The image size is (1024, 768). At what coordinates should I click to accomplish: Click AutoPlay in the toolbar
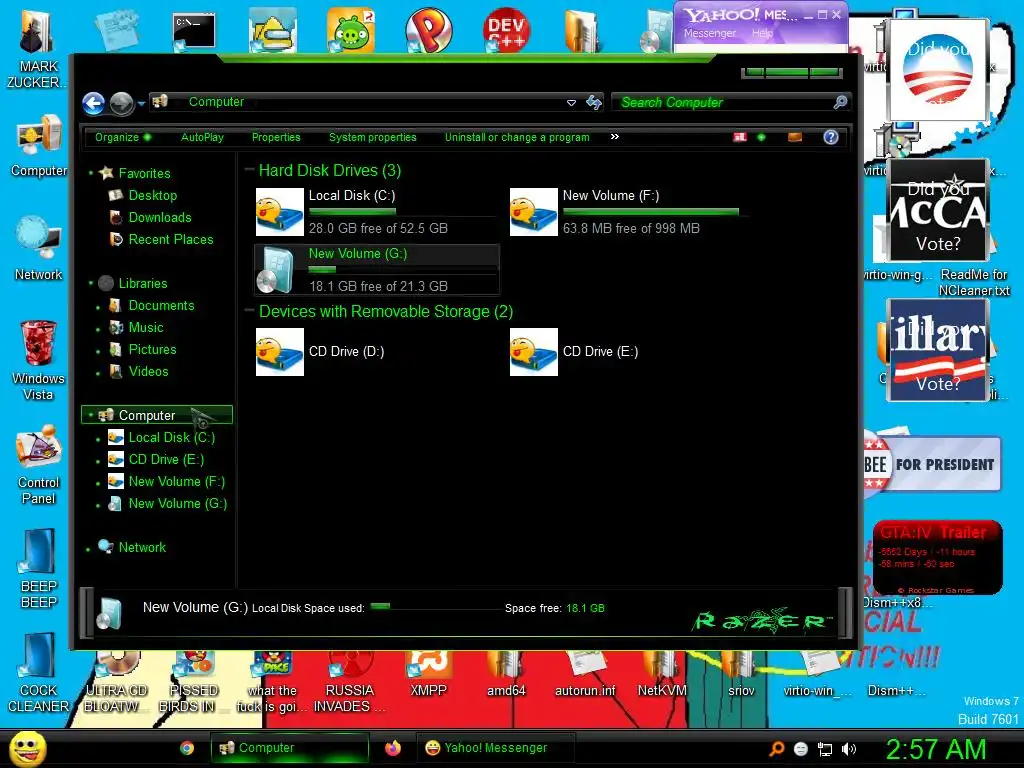(202, 137)
